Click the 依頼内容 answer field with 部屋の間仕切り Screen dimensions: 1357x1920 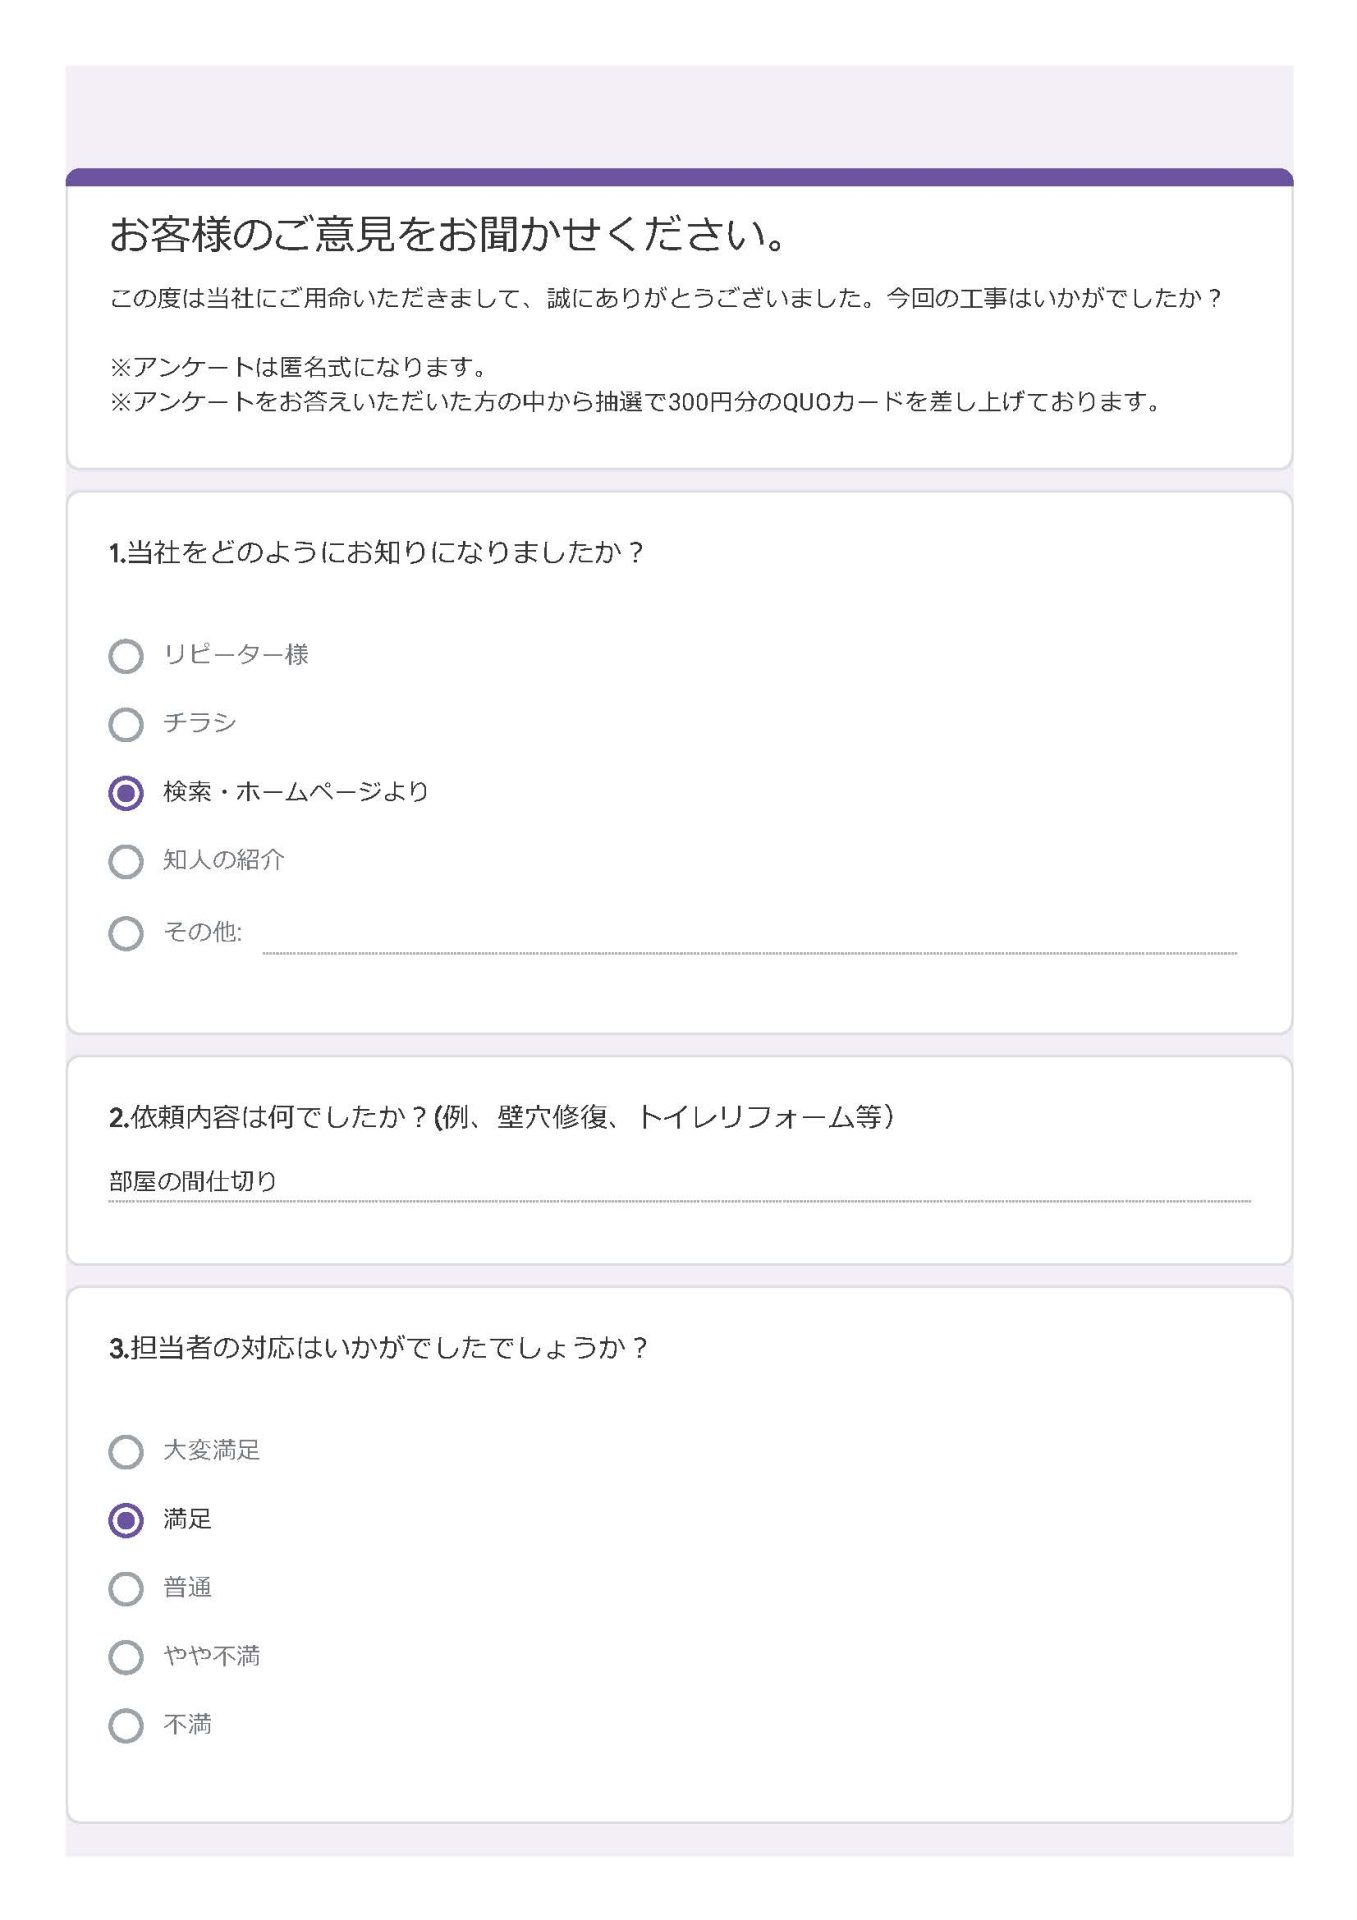pyautogui.click(x=679, y=1182)
